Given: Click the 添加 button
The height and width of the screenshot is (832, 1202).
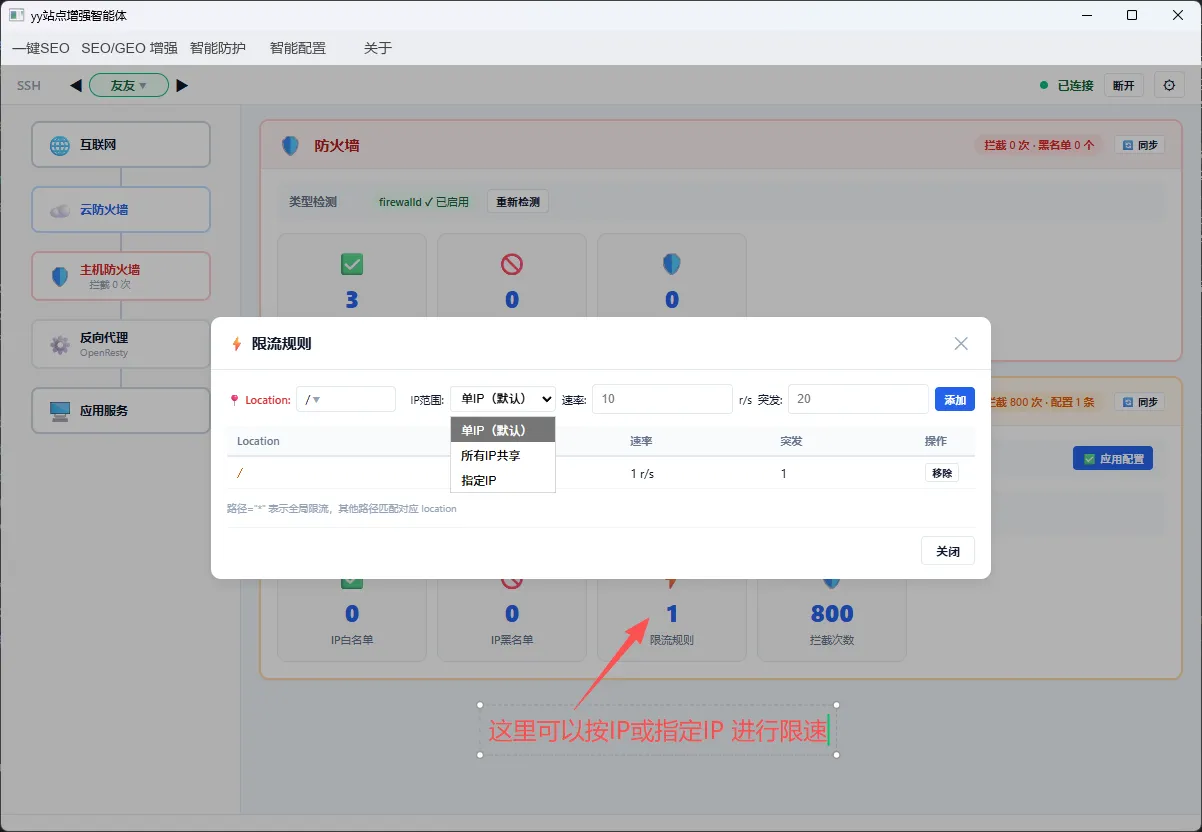Looking at the screenshot, I should [955, 399].
